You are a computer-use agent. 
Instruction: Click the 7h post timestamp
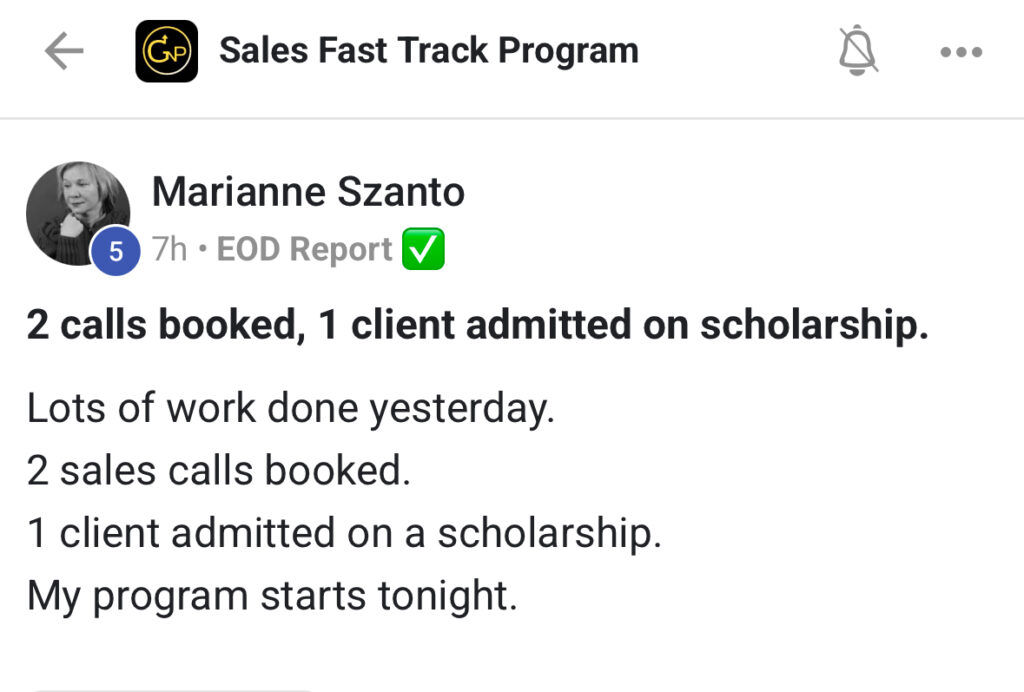pos(169,250)
